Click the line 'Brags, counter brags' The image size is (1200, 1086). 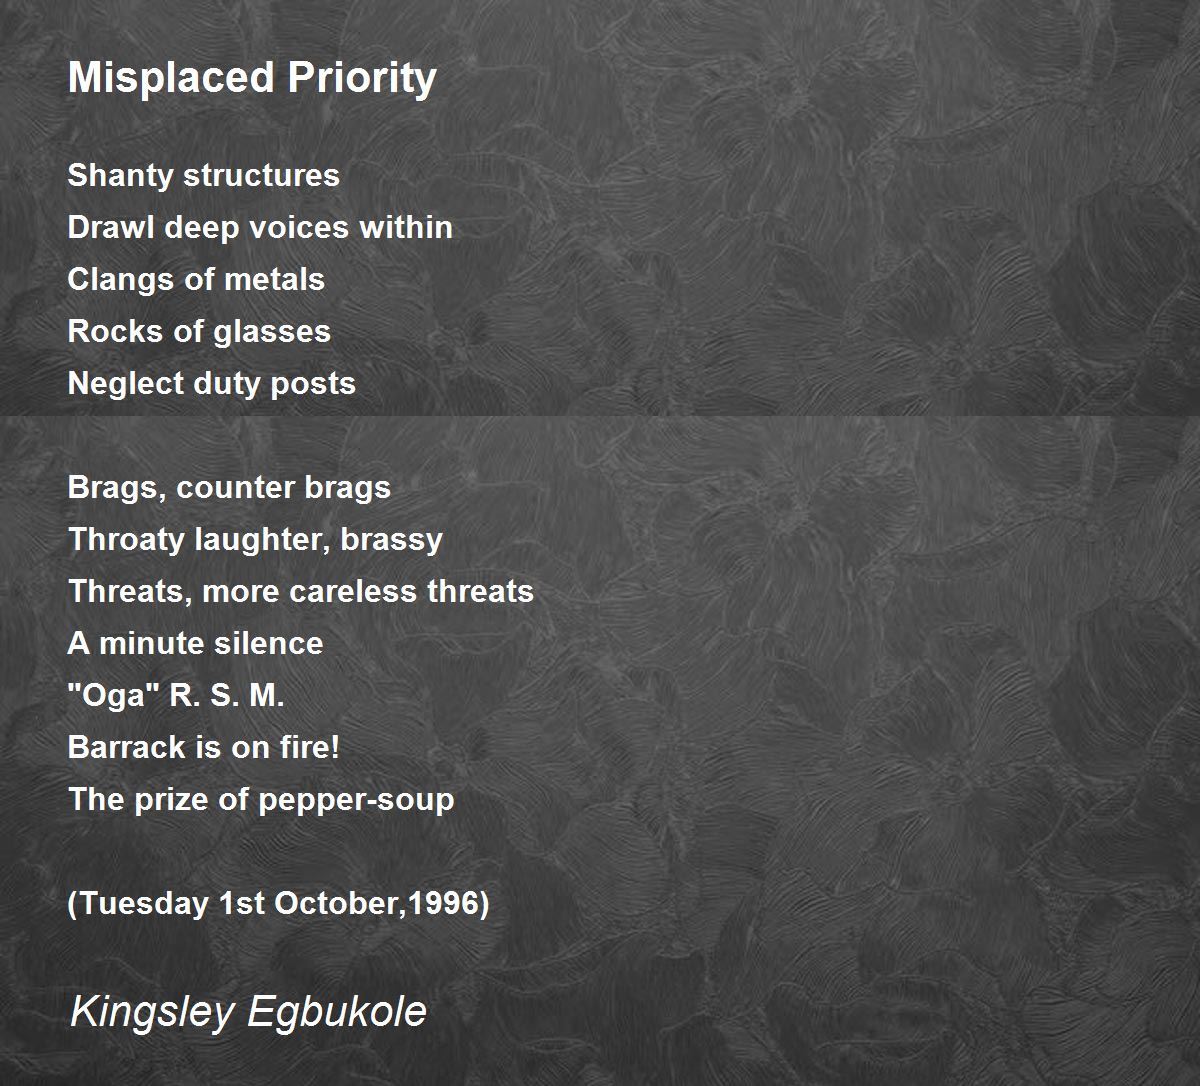click(x=229, y=488)
